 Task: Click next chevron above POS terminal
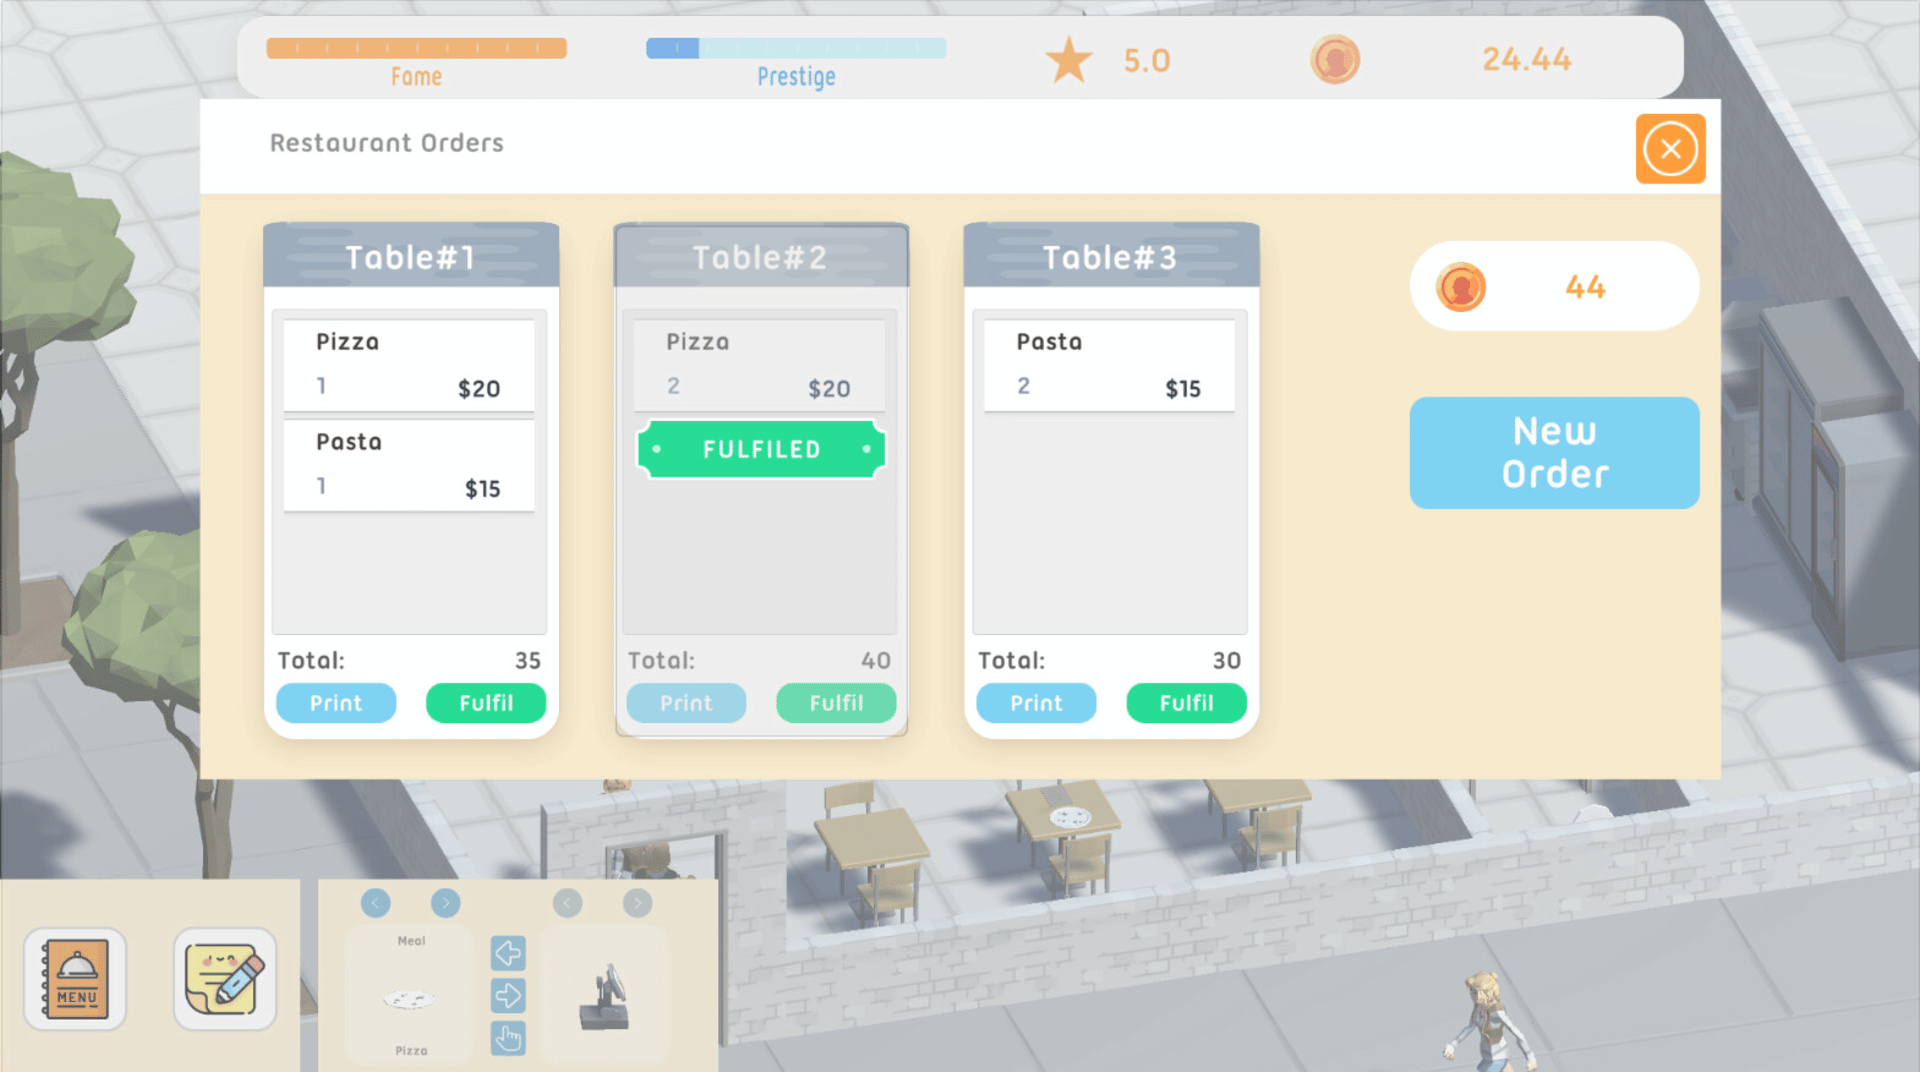point(637,903)
